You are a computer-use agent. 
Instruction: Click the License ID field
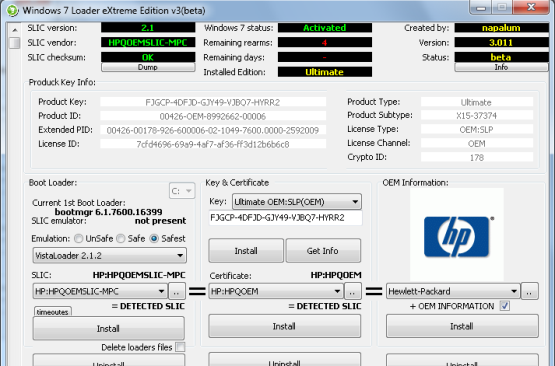tap(213, 144)
